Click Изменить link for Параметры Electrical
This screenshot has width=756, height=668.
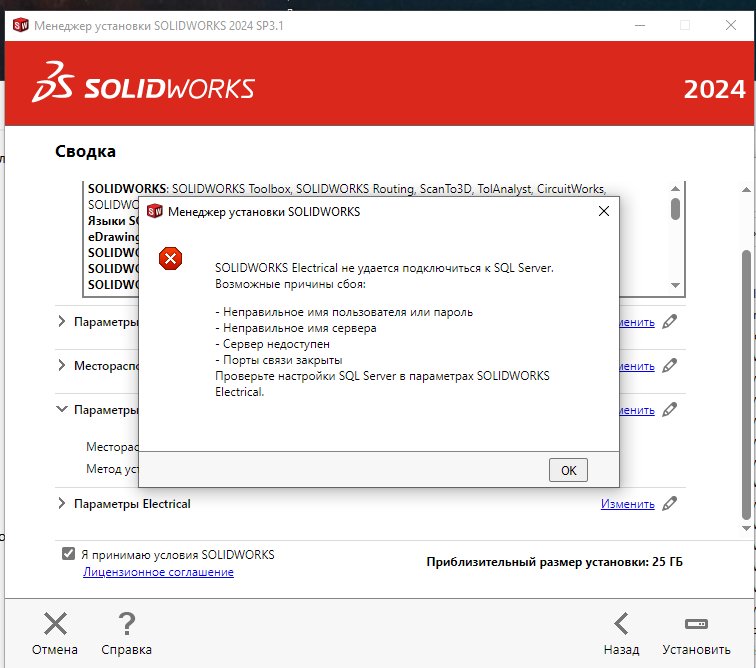pos(627,504)
